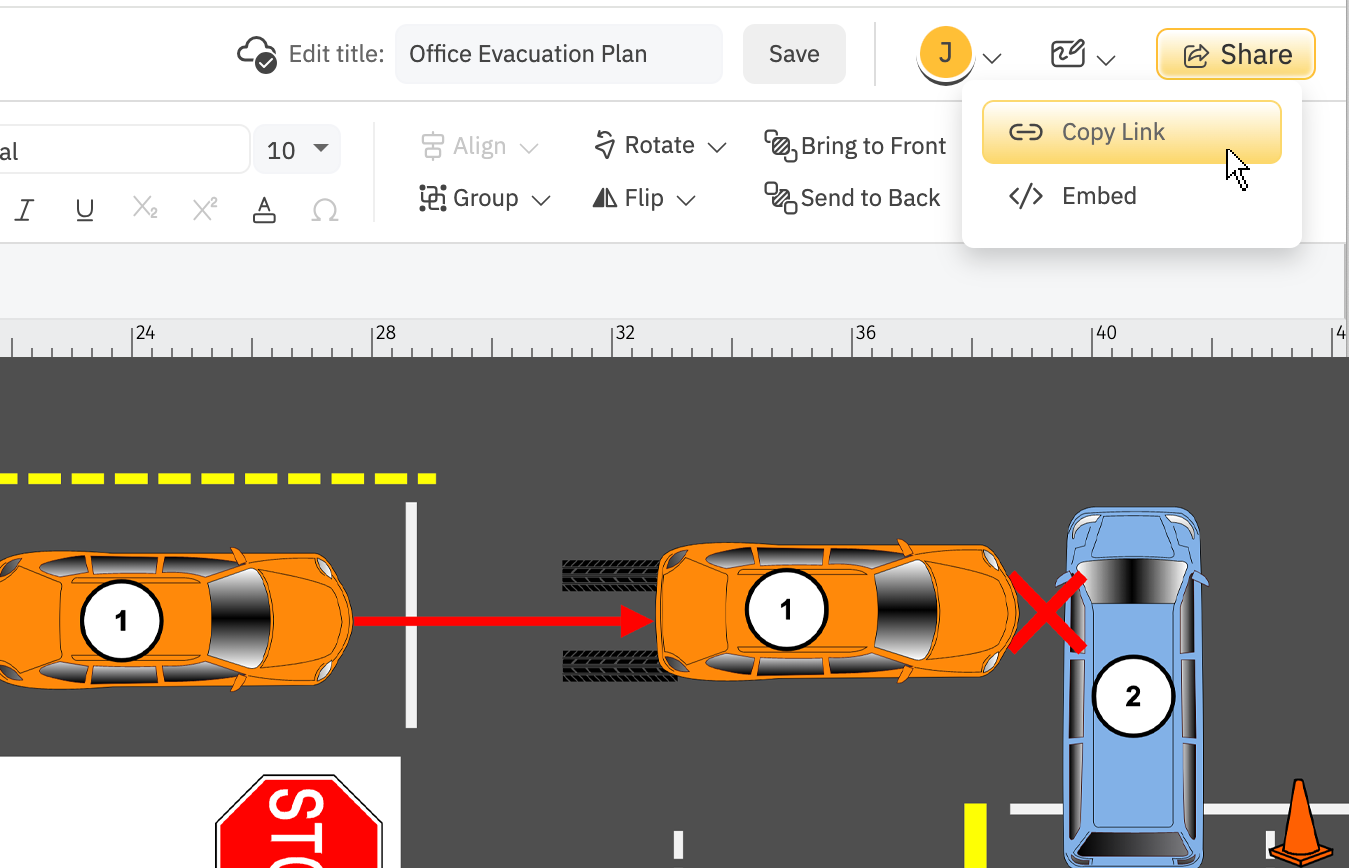Toggle italic formatting

[x=24, y=210]
